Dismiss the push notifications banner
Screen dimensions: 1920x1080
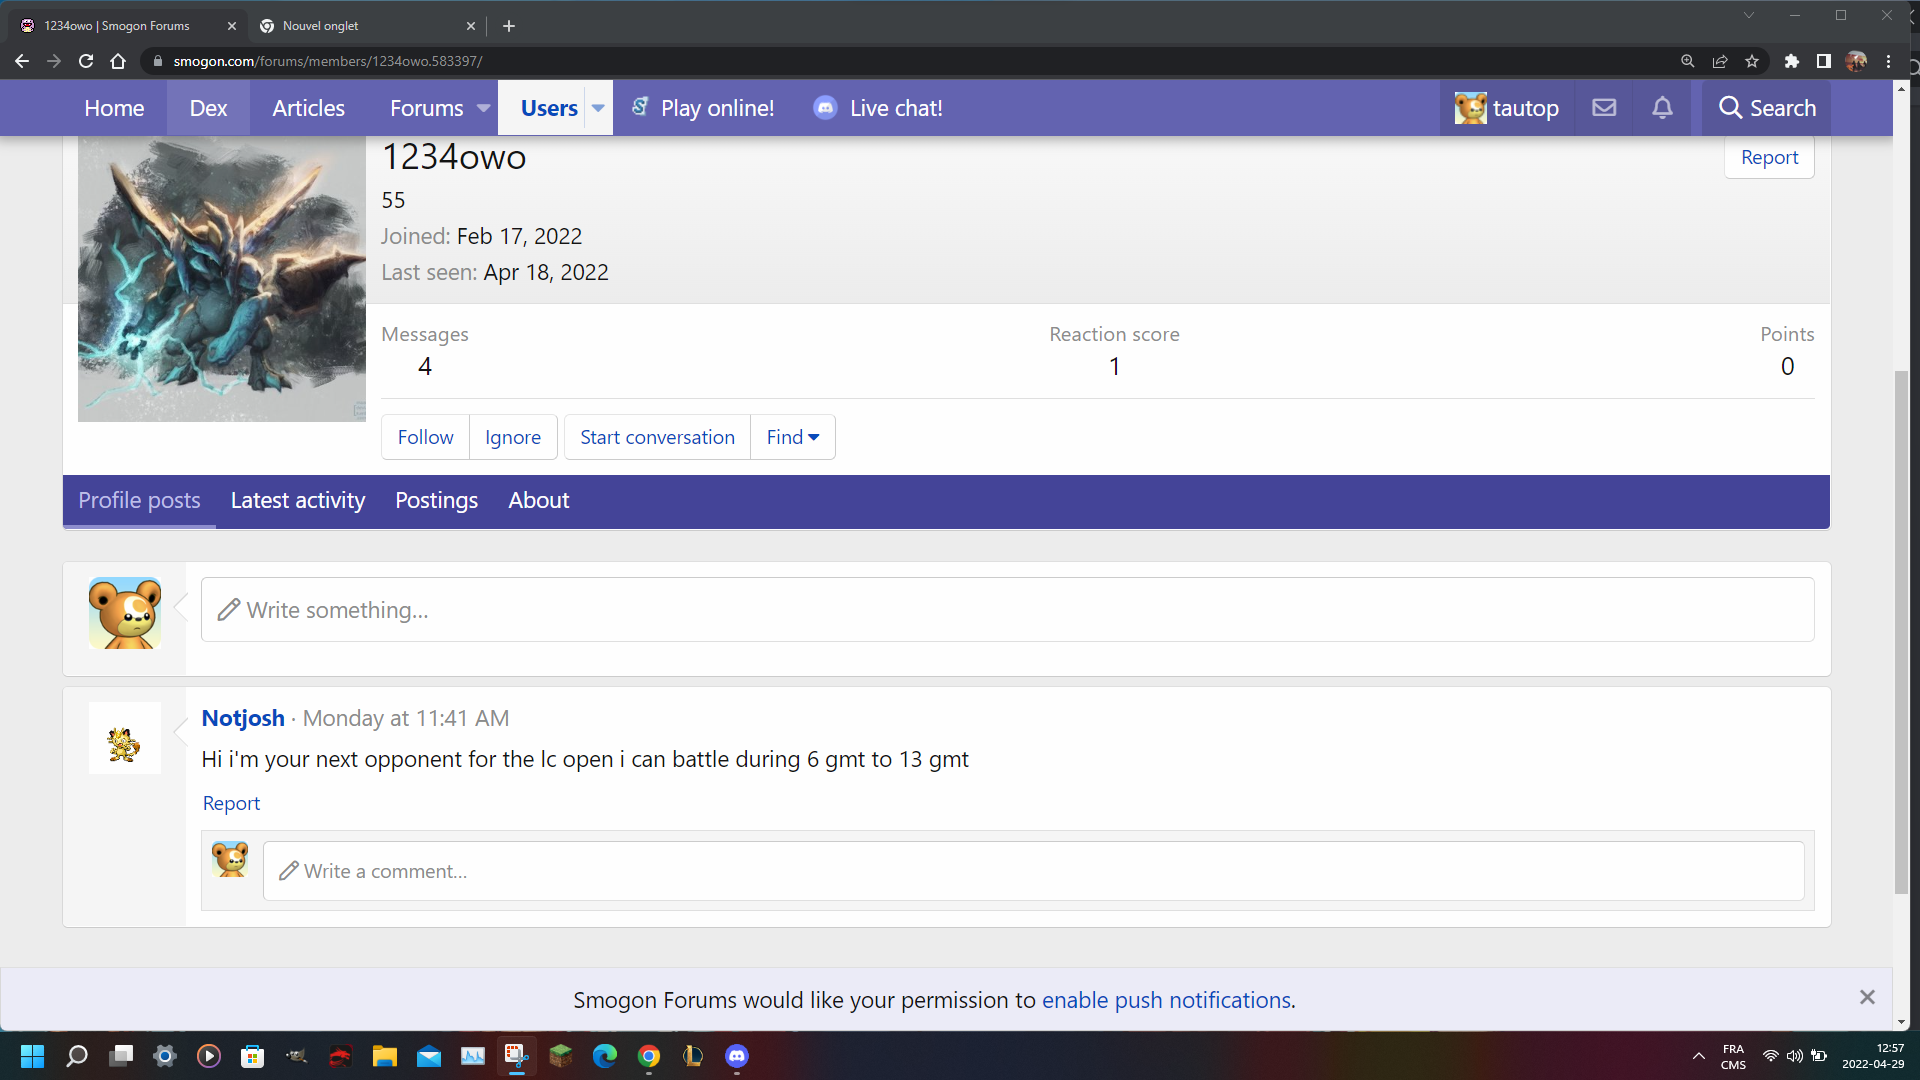coord(1867,997)
